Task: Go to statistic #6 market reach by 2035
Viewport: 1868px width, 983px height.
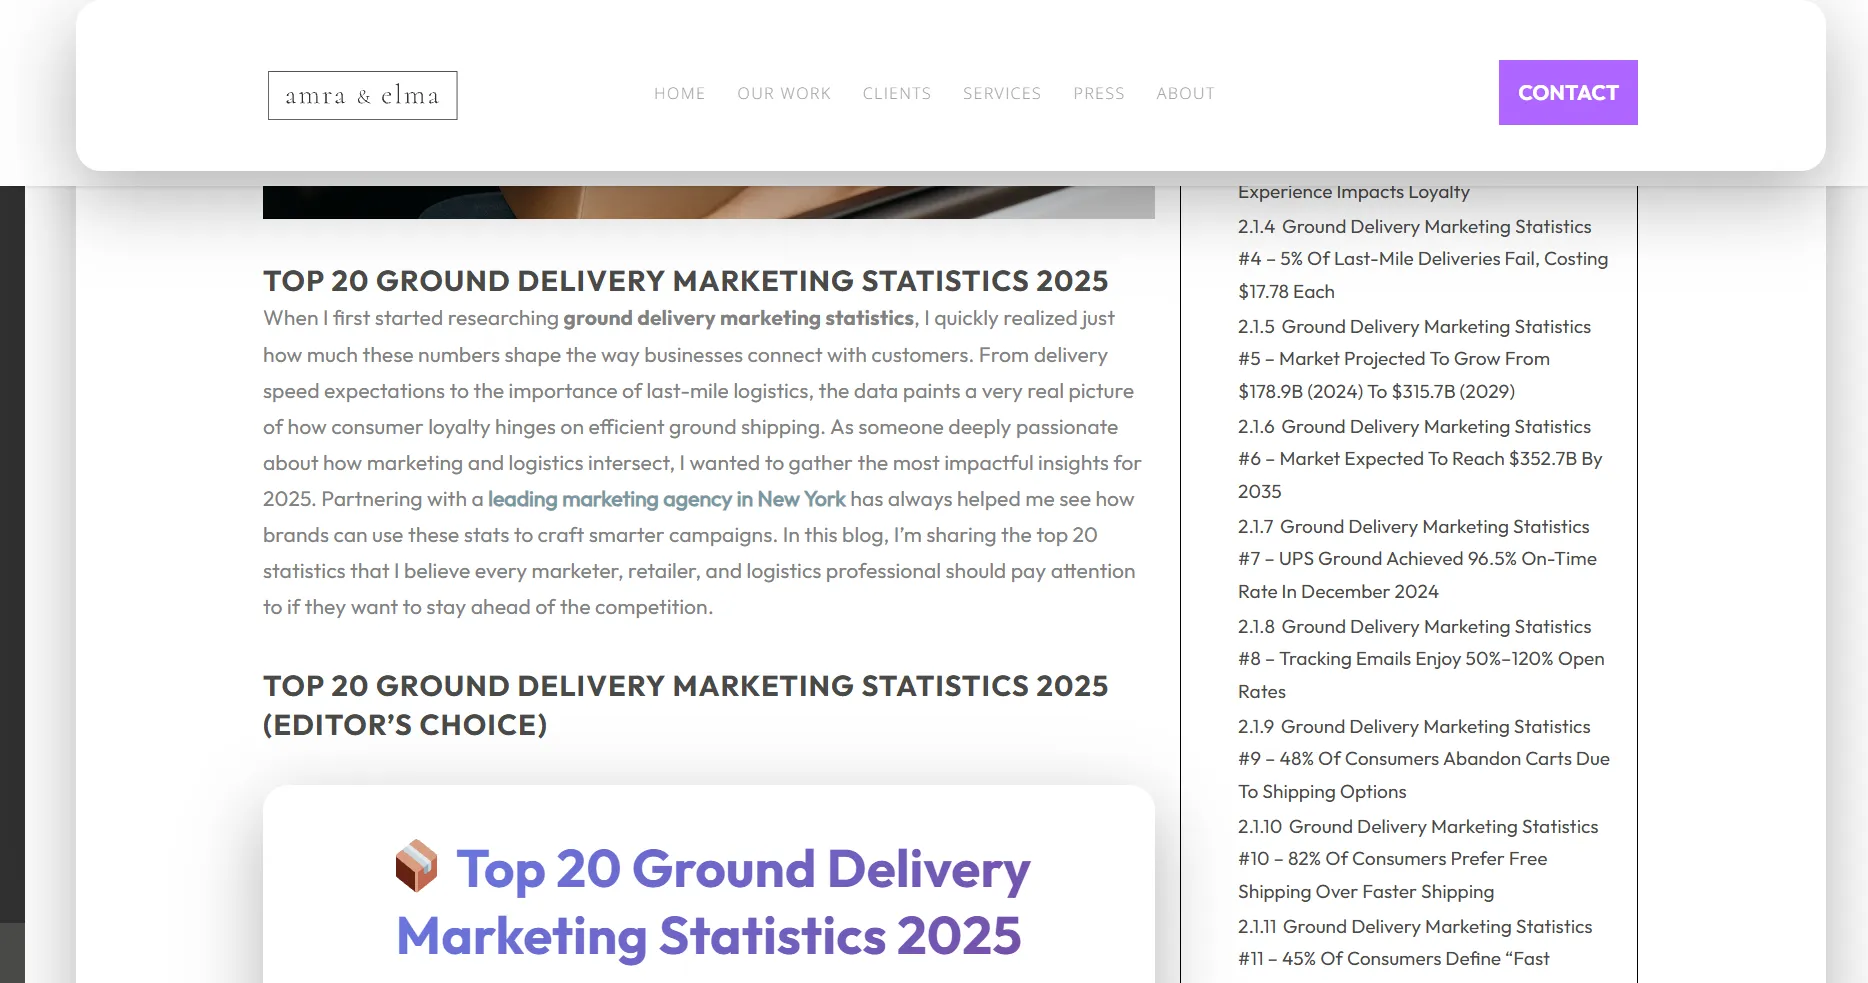Action: (1420, 459)
